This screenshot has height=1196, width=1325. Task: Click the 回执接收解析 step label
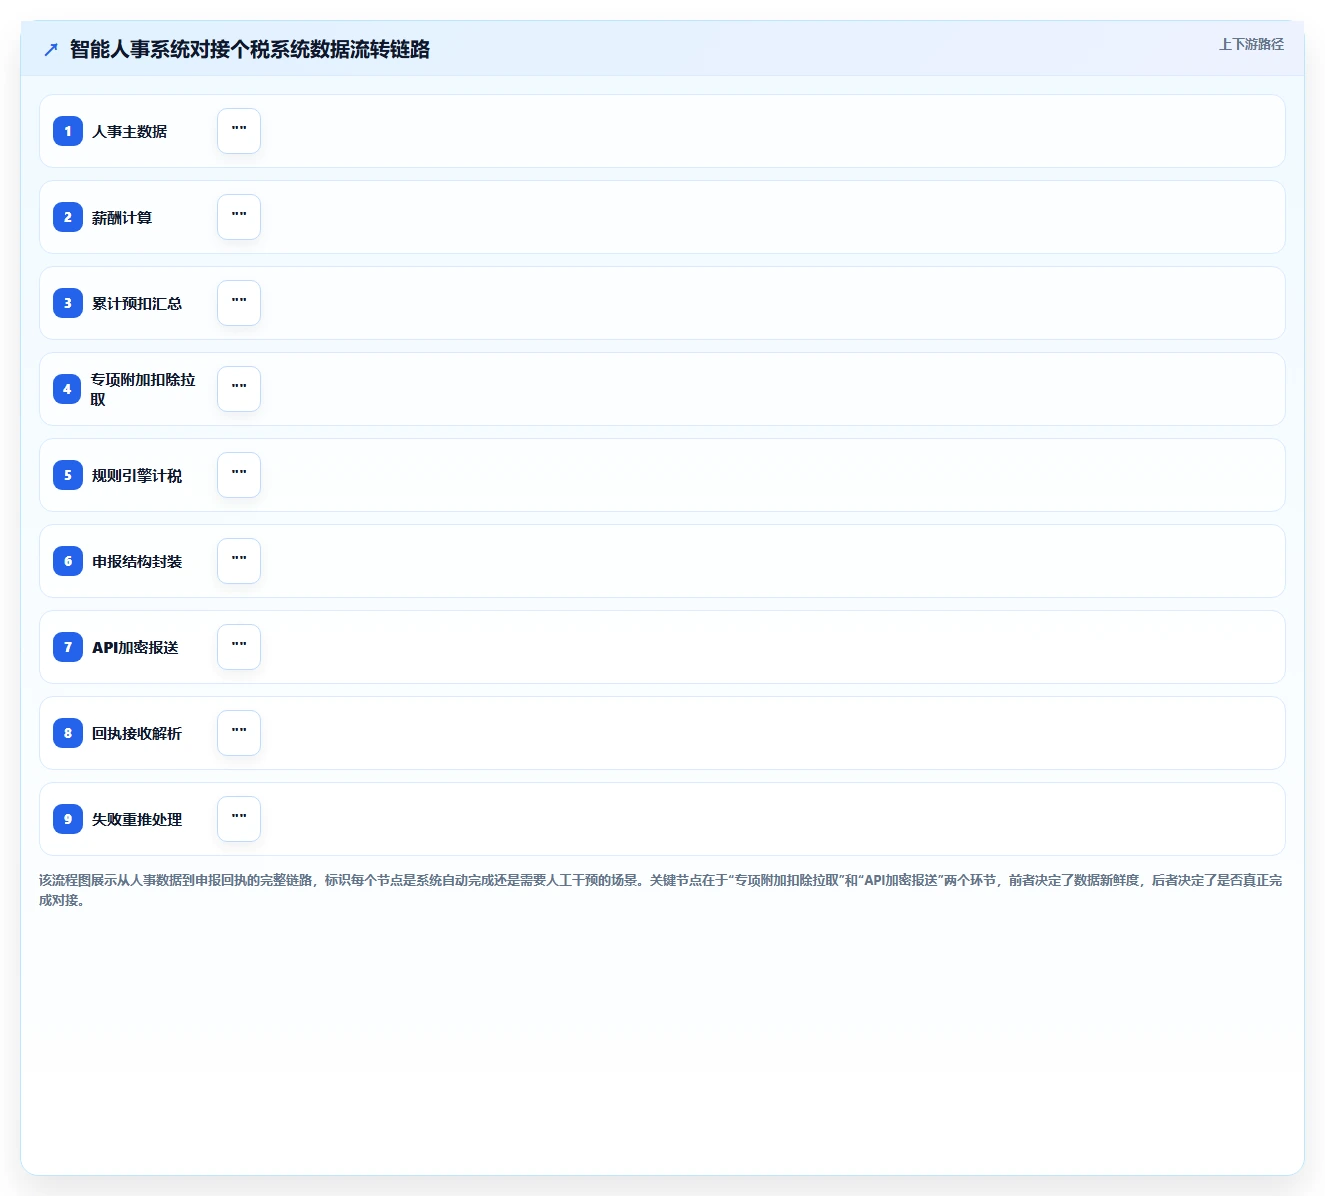pos(137,733)
